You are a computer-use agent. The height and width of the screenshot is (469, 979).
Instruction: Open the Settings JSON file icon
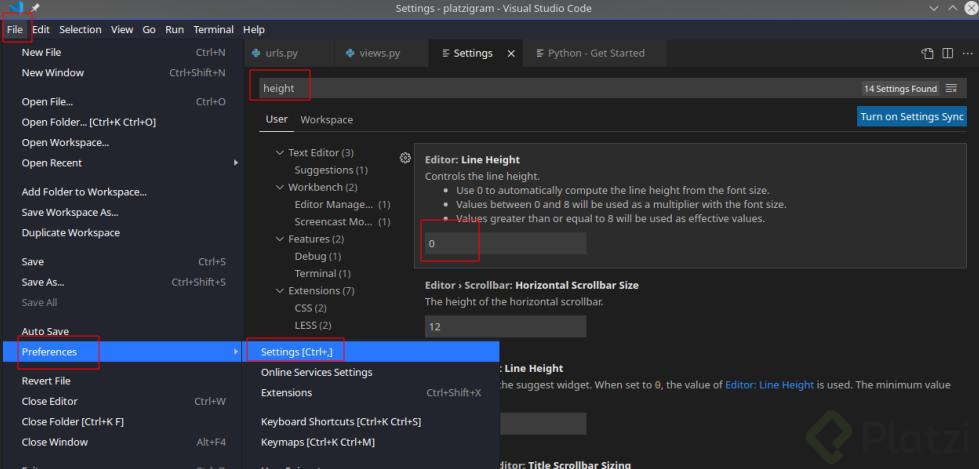[928, 53]
